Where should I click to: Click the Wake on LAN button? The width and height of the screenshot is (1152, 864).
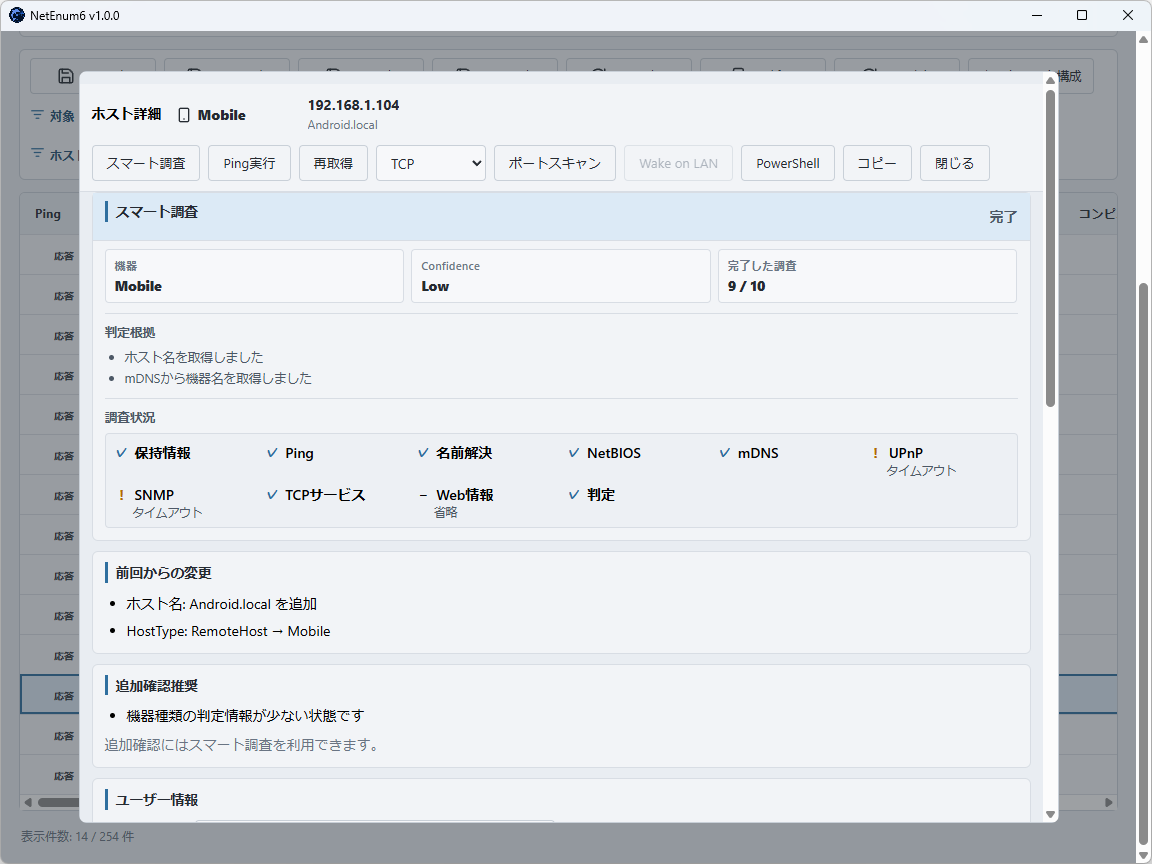click(678, 163)
